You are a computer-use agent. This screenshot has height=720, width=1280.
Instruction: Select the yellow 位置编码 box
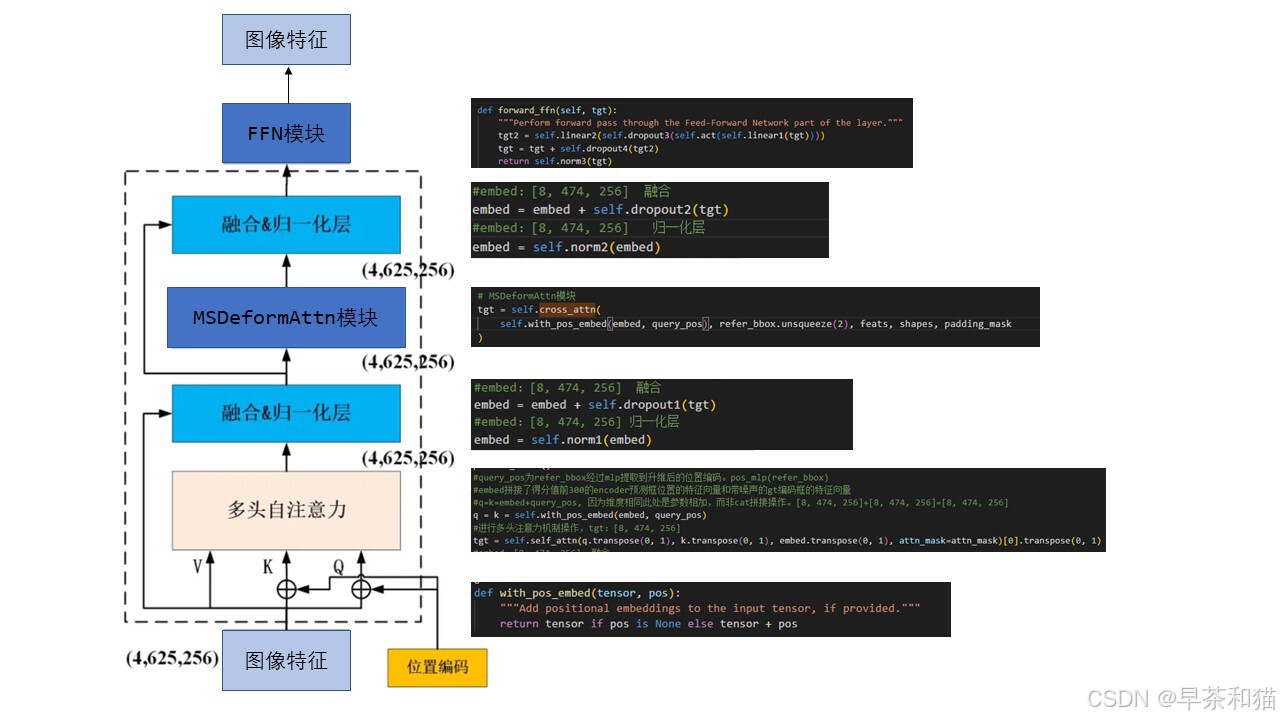437,667
